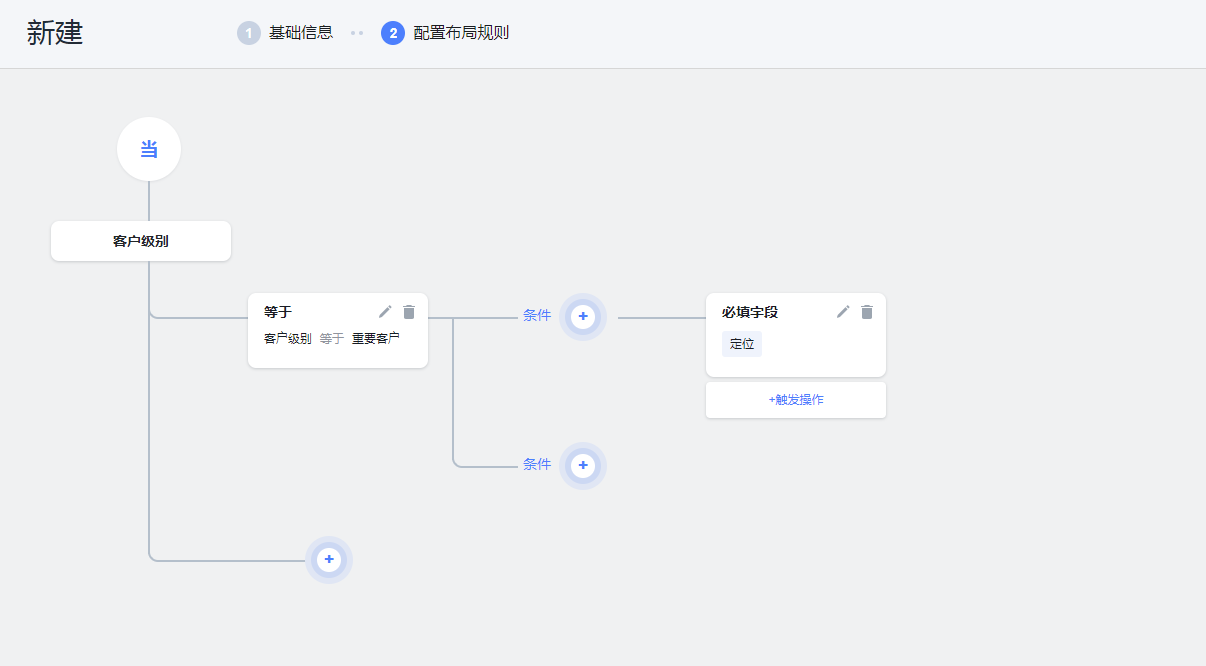Add a new branch with bottom plus icon
Screen dimensions: 1206x666
click(329, 560)
